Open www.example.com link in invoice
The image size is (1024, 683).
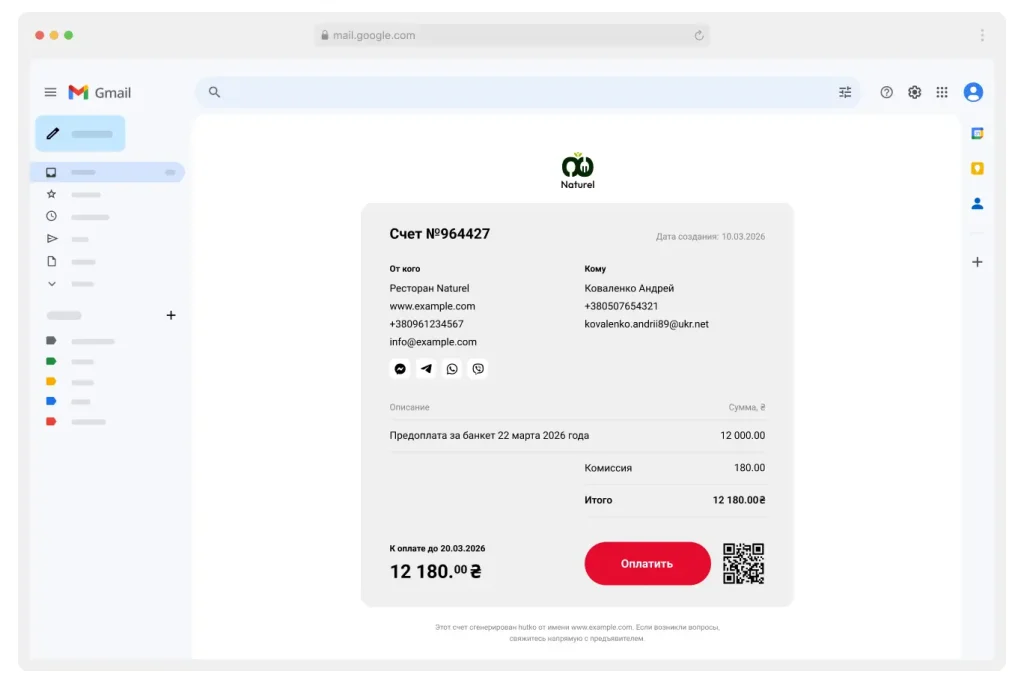(x=432, y=306)
